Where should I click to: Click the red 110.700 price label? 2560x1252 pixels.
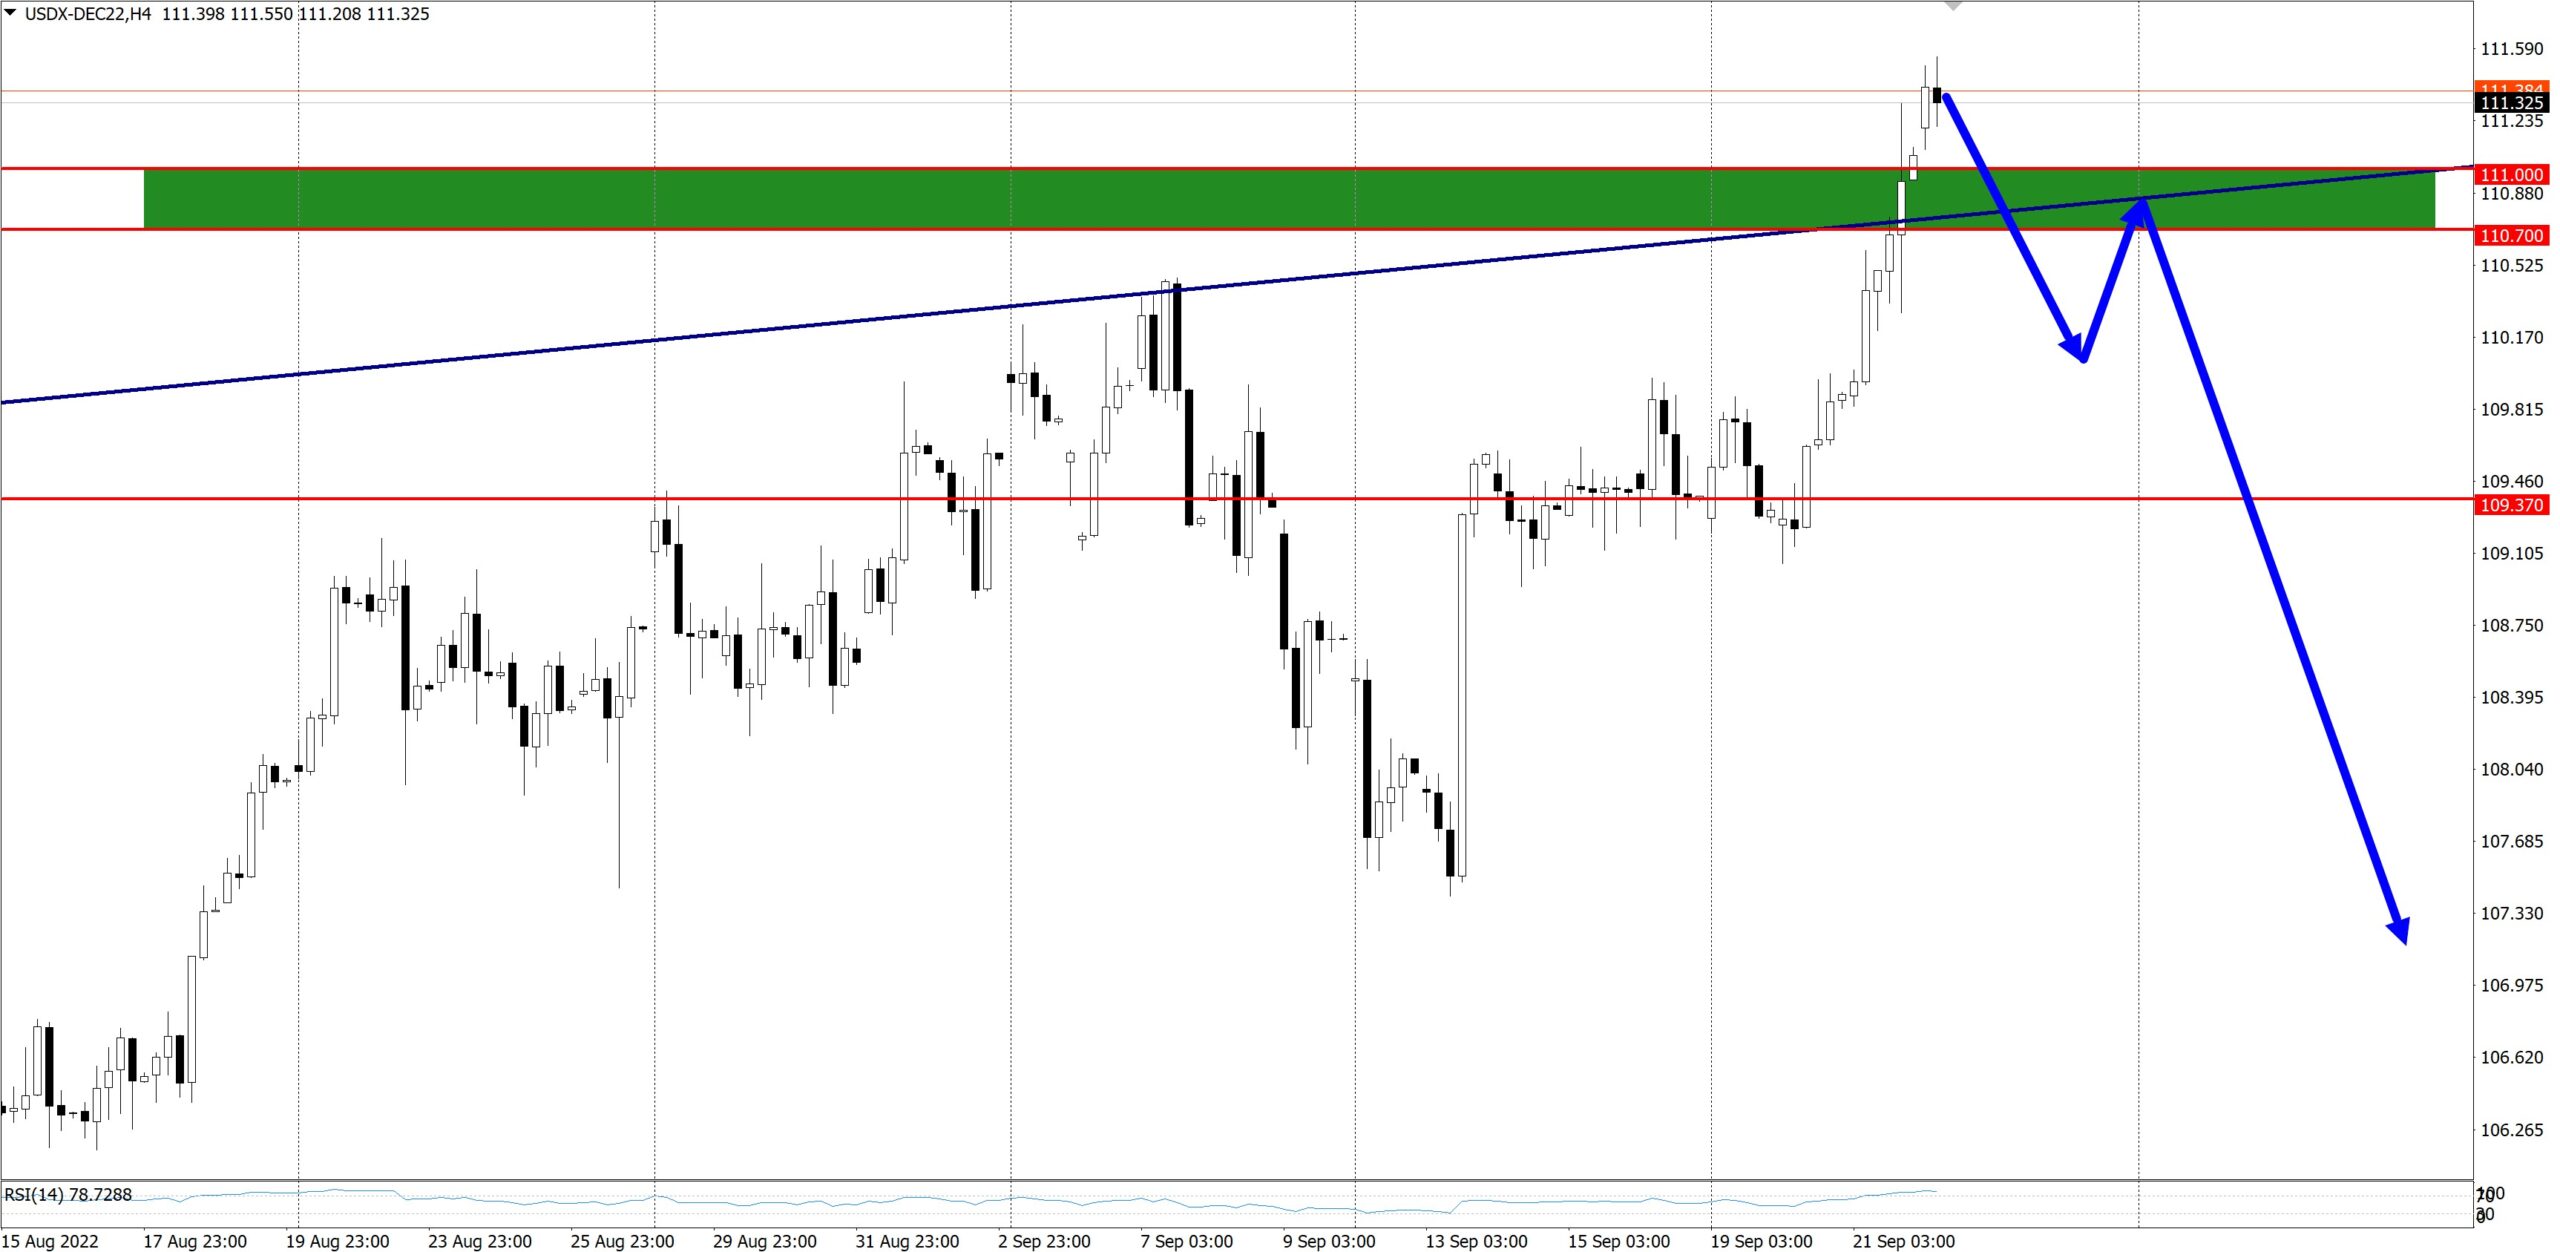[2511, 236]
